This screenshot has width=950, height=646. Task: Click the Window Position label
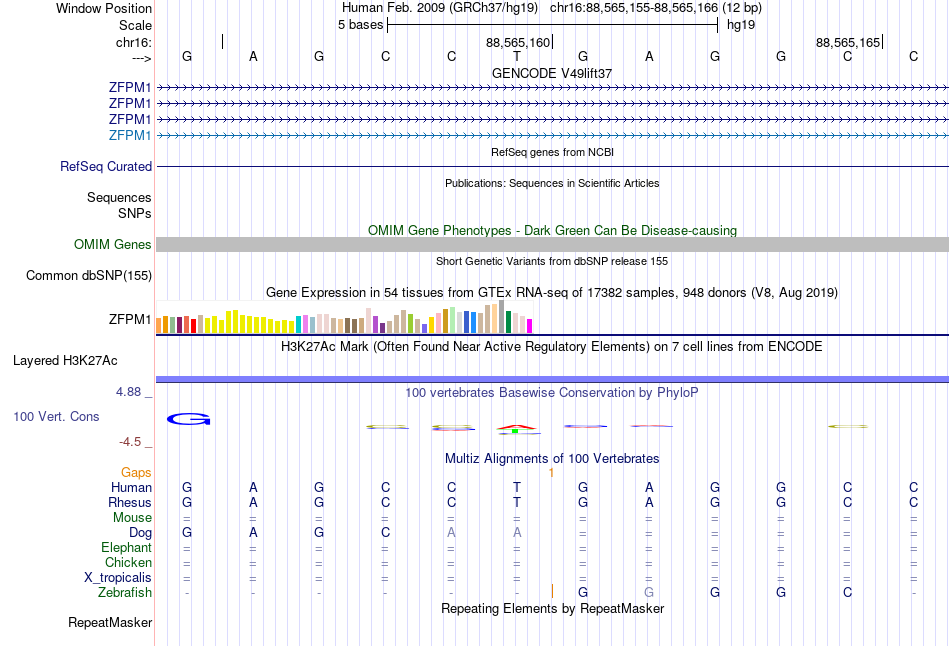pos(104,8)
